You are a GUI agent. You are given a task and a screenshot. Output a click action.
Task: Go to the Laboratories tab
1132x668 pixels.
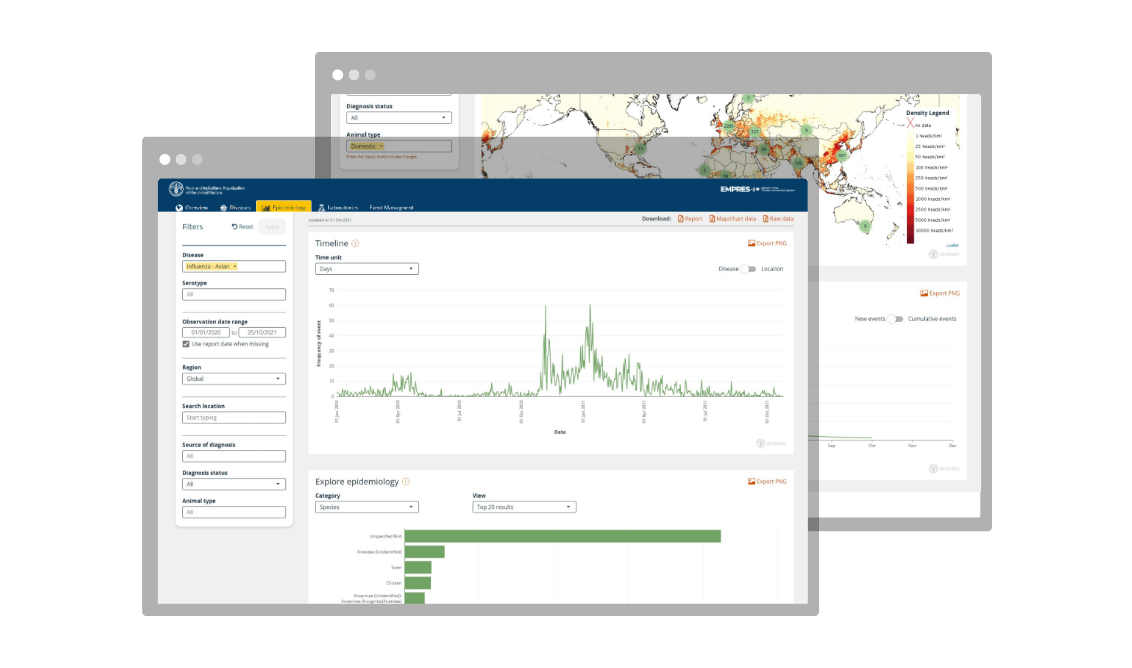[x=338, y=208]
